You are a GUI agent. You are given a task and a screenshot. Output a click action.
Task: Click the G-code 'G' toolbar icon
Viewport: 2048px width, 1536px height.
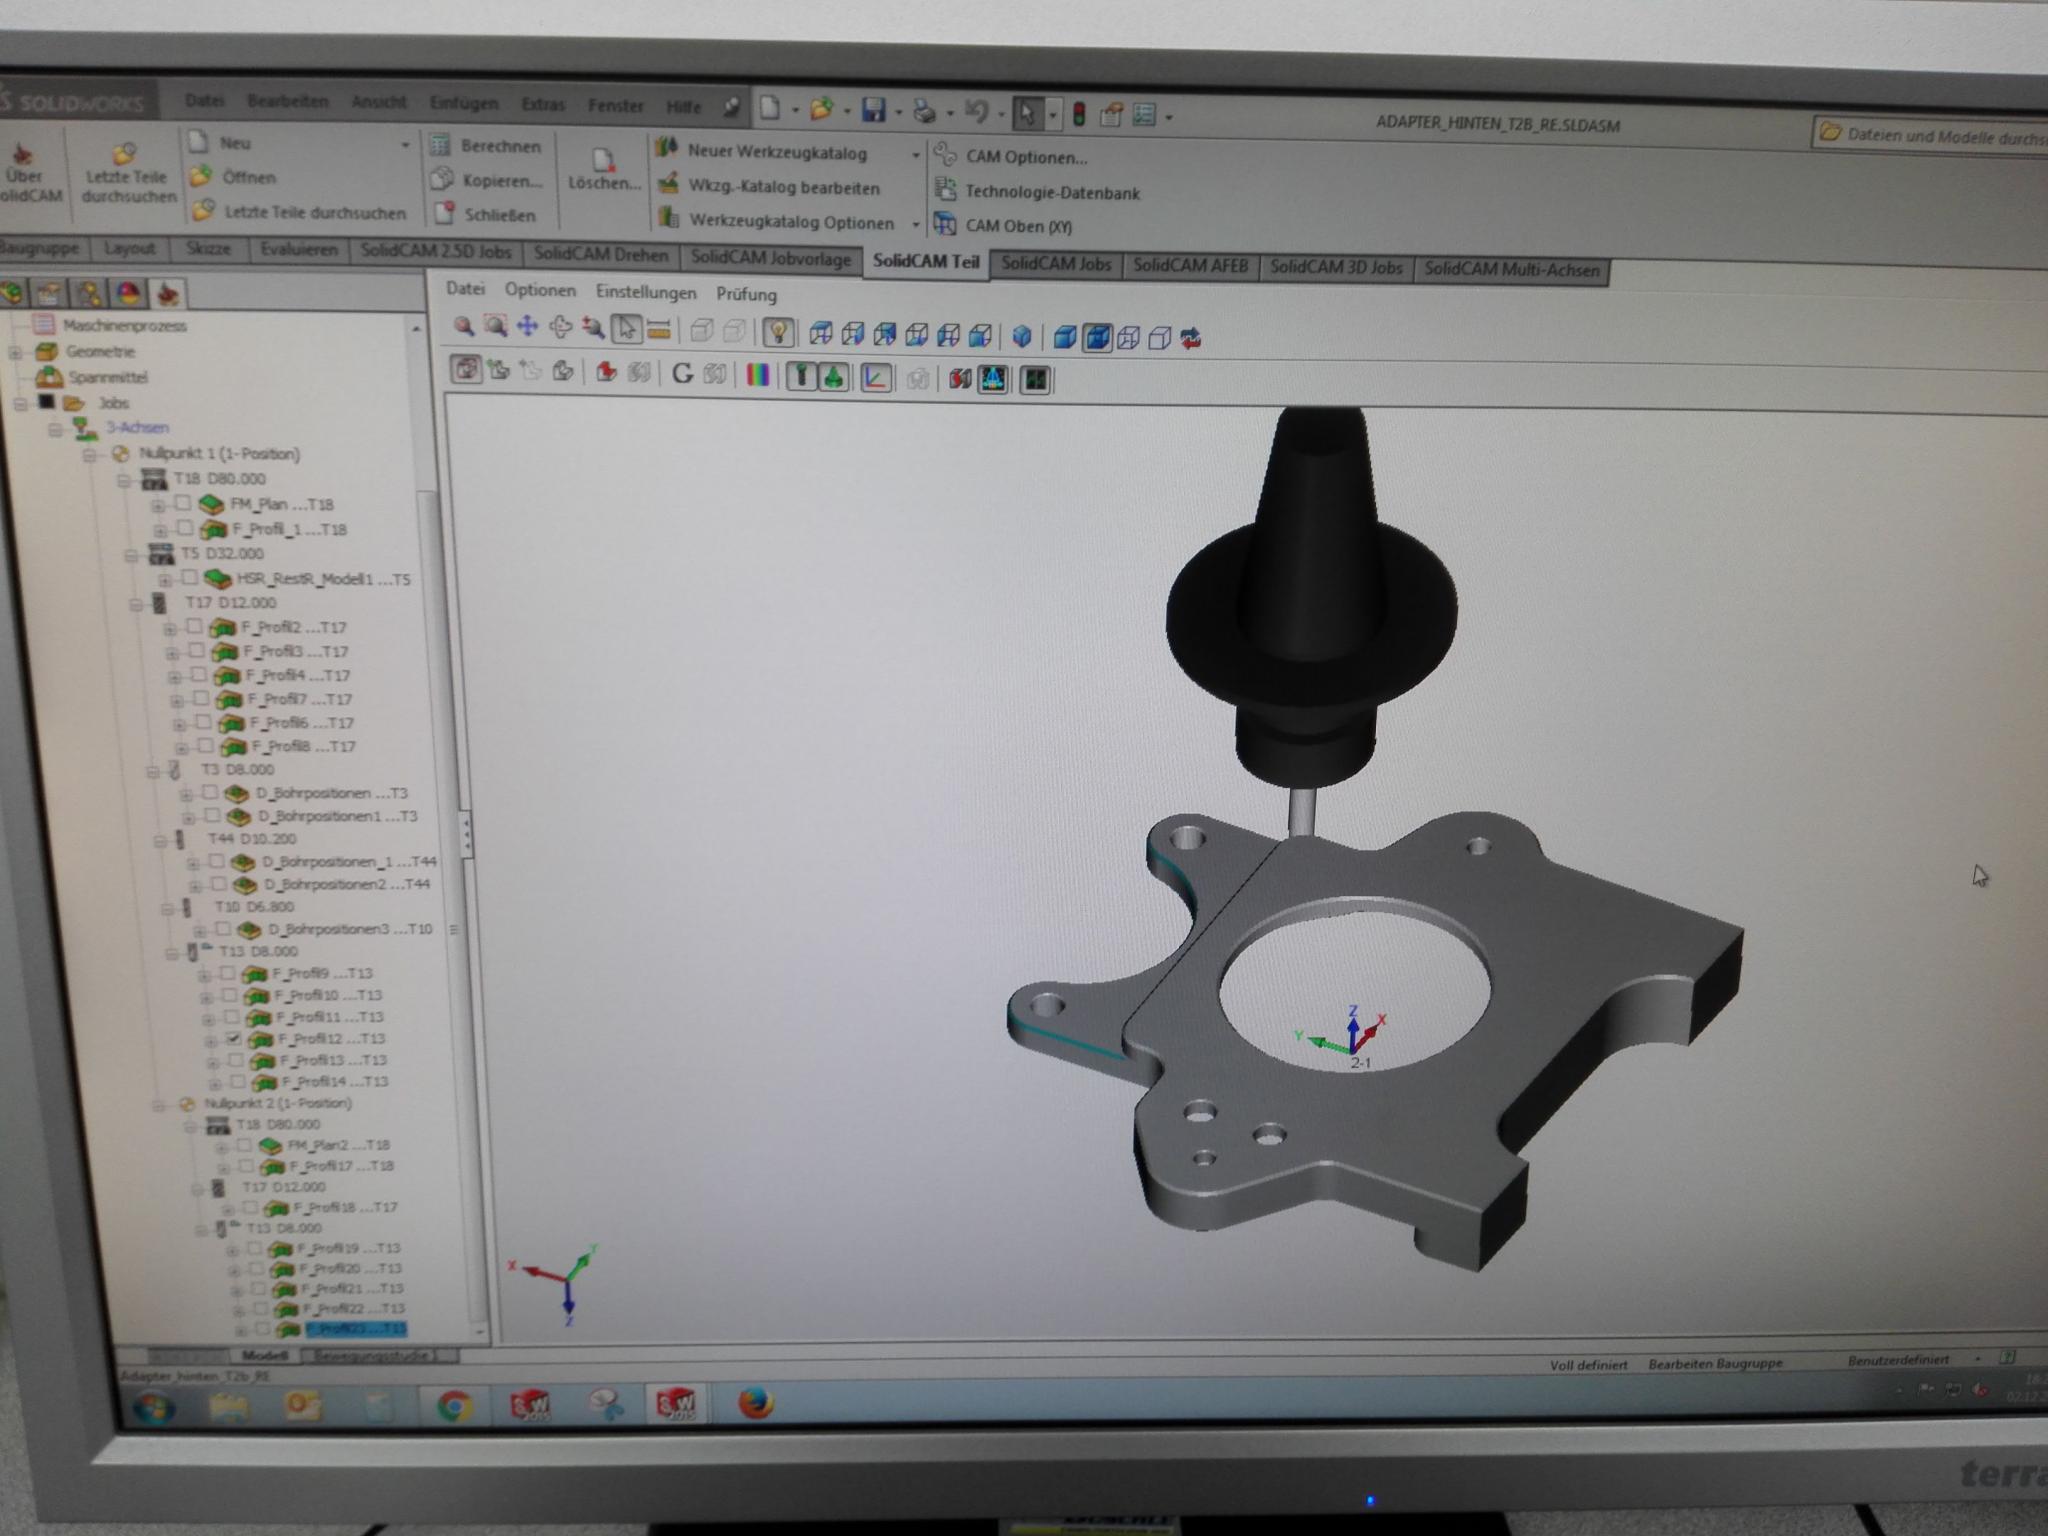point(682,374)
